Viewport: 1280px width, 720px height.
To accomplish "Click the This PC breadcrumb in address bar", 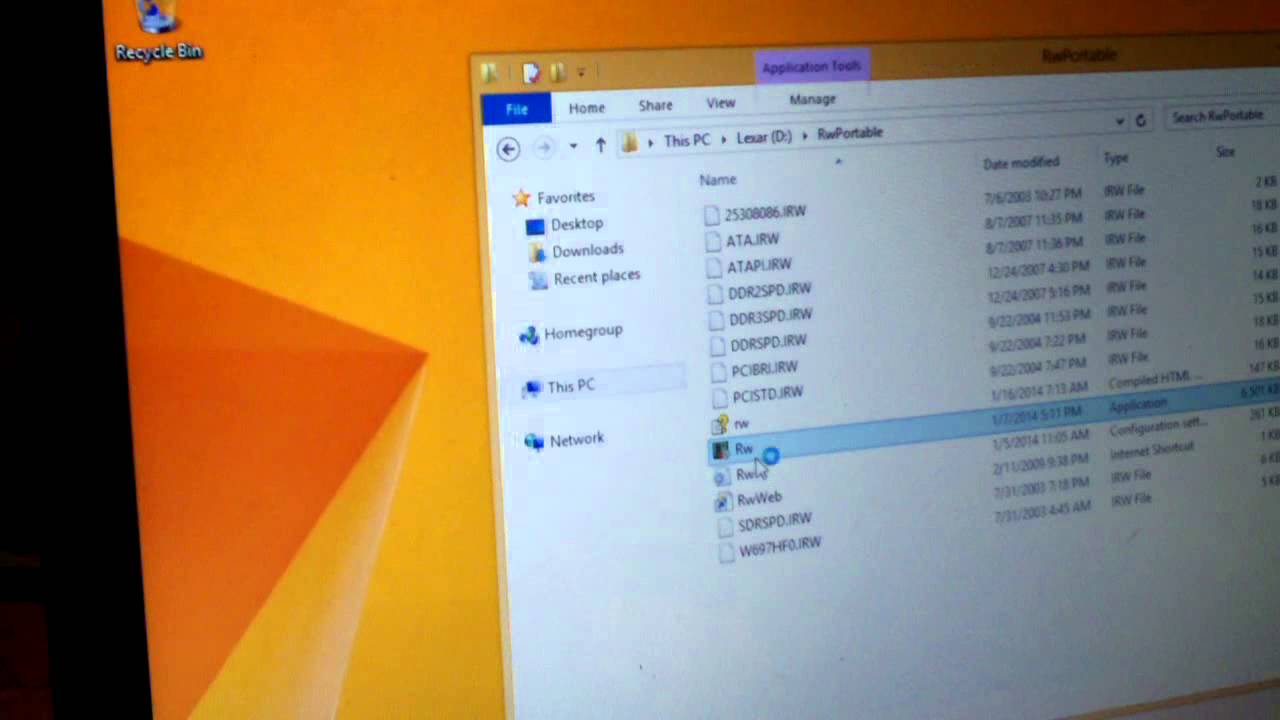I will (x=687, y=140).
